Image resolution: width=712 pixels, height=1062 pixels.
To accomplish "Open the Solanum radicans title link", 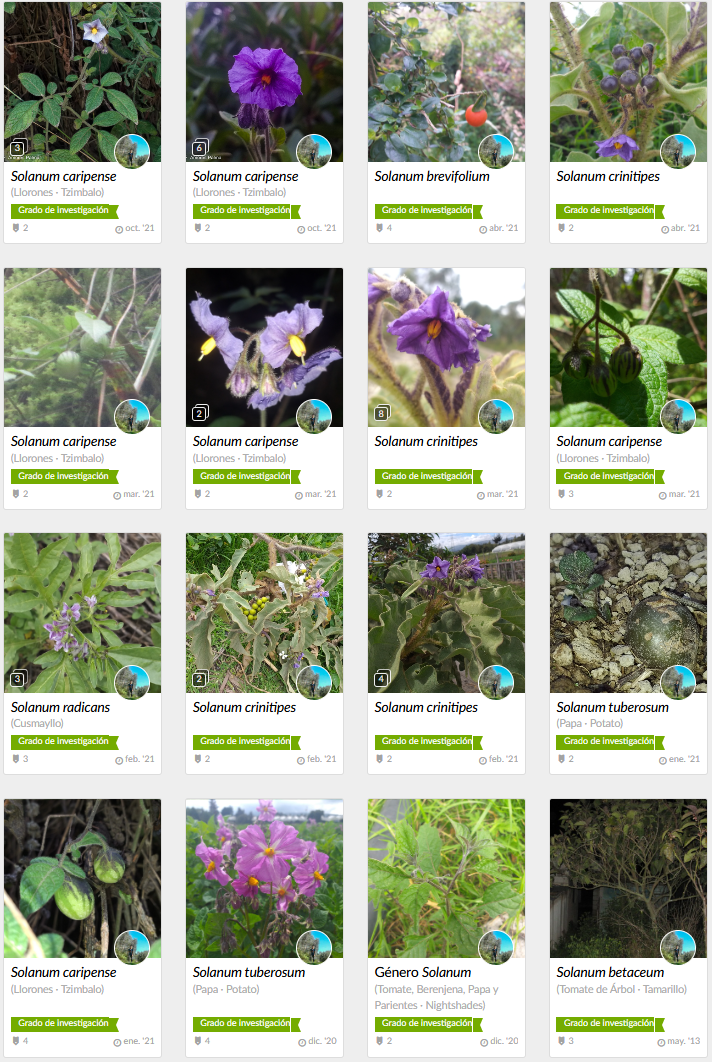I will pos(60,707).
